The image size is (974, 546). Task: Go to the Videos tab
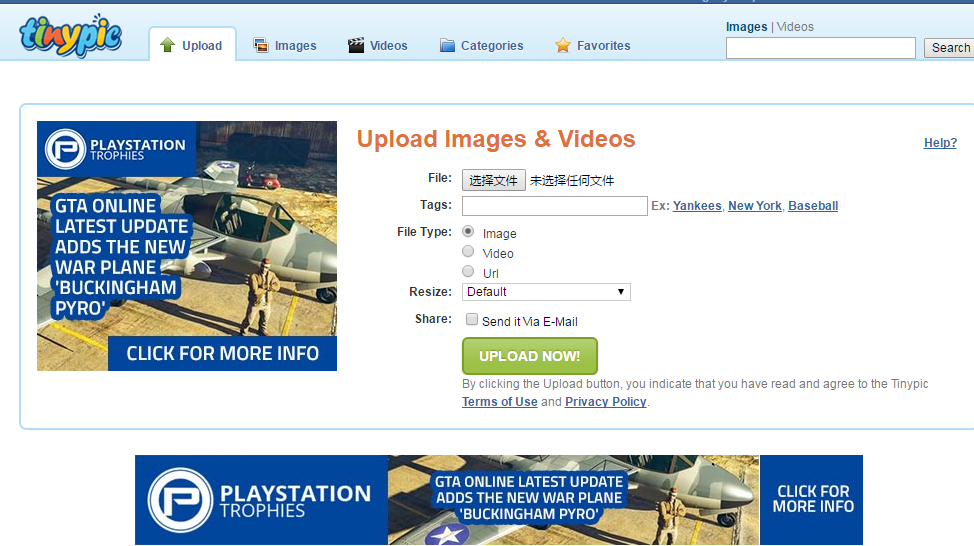point(378,45)
